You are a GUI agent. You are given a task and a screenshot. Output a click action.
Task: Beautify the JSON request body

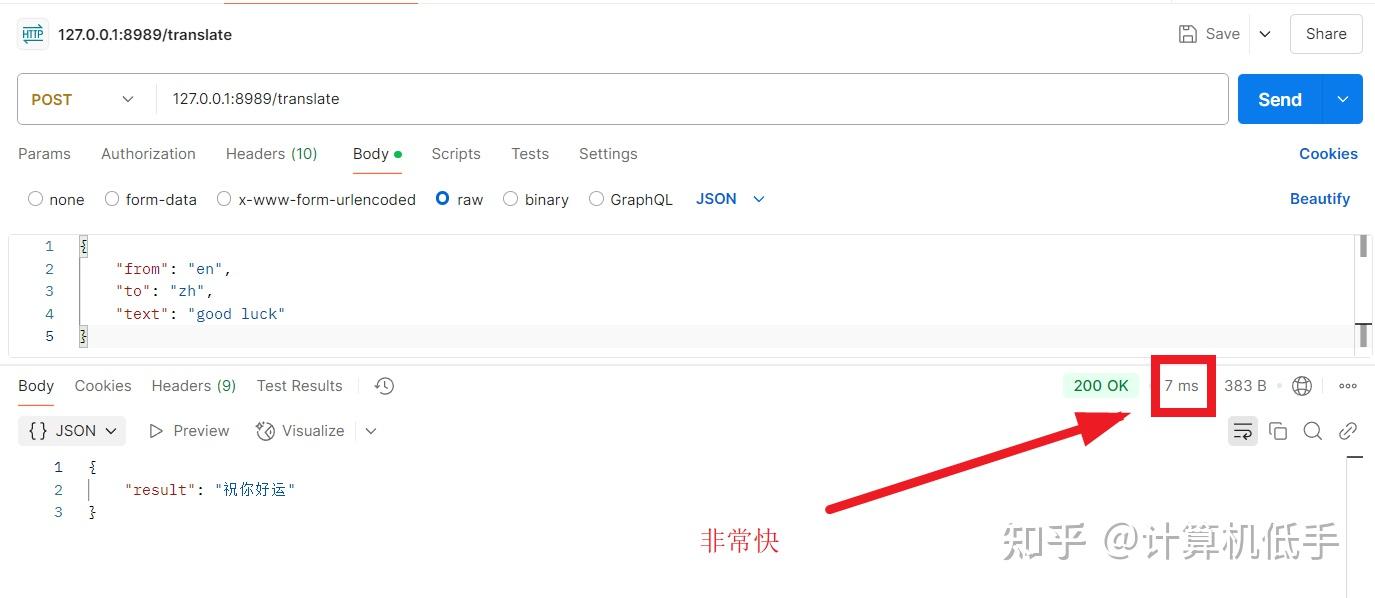point(1319,199)
